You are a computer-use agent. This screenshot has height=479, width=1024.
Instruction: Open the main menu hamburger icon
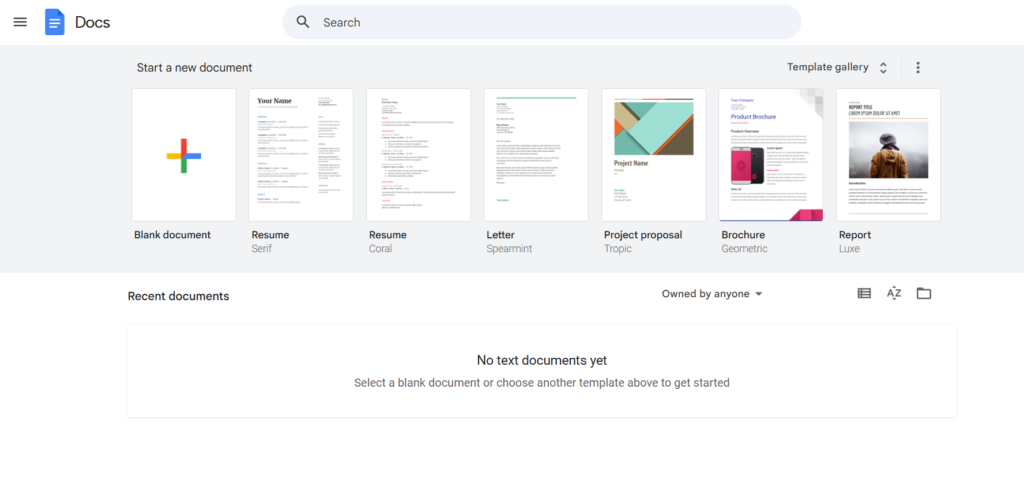pos(20,22)
